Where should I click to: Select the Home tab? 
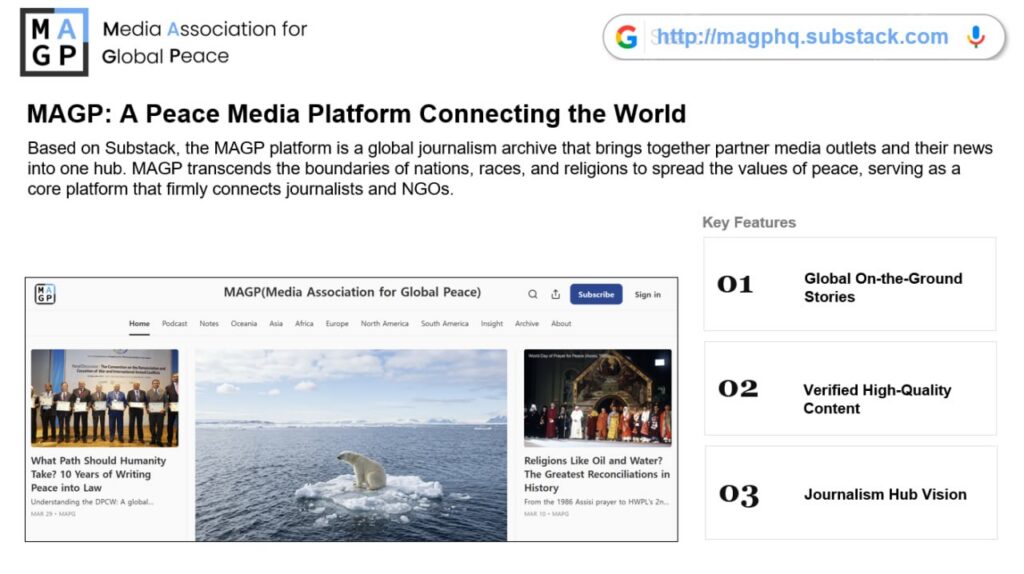[x=139, y=323]
